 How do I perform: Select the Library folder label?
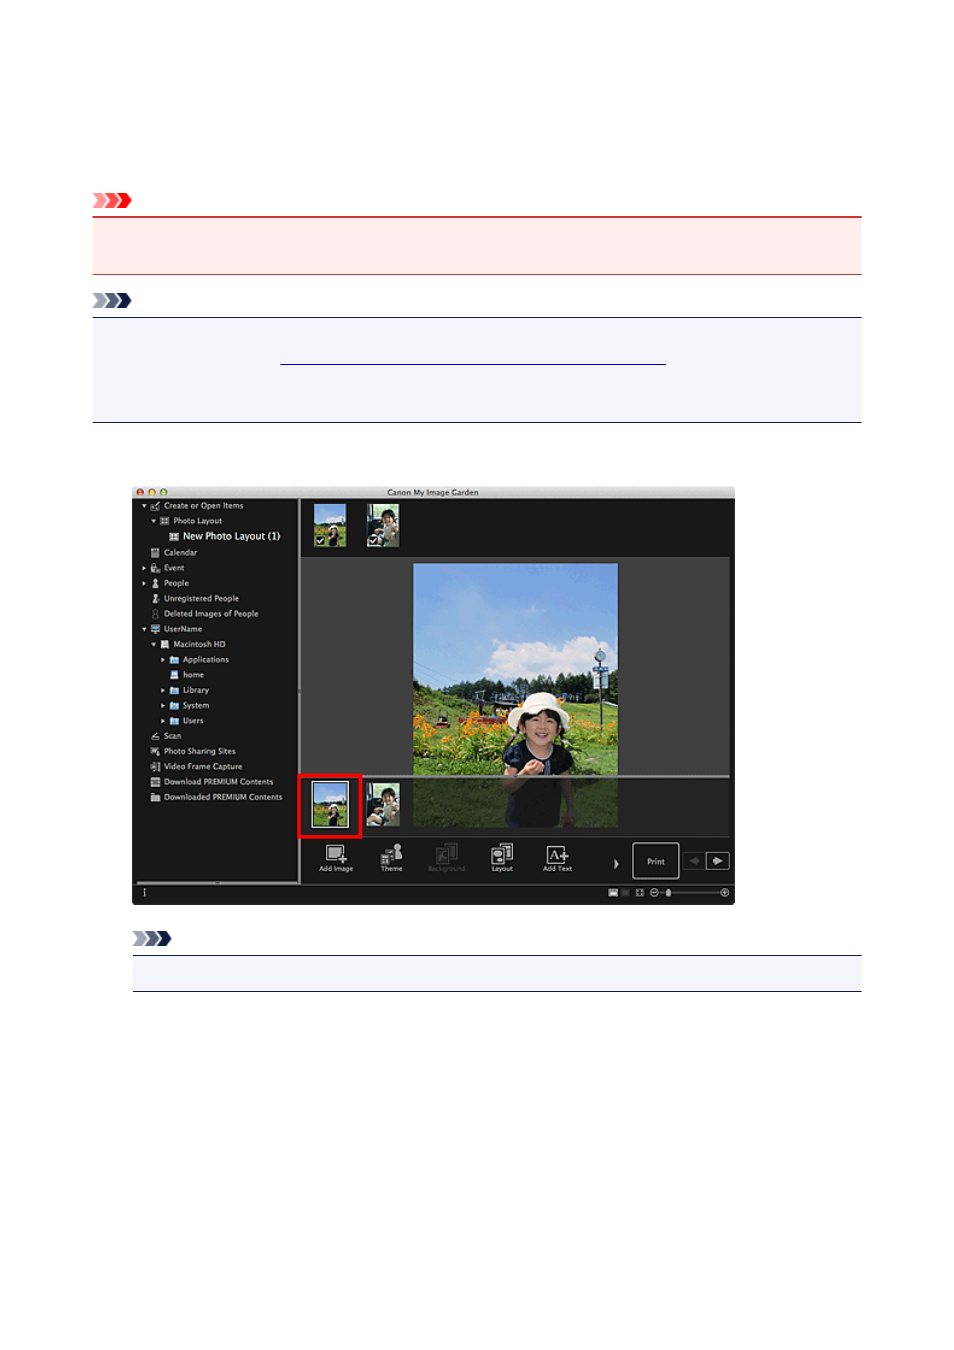(196, 690)
